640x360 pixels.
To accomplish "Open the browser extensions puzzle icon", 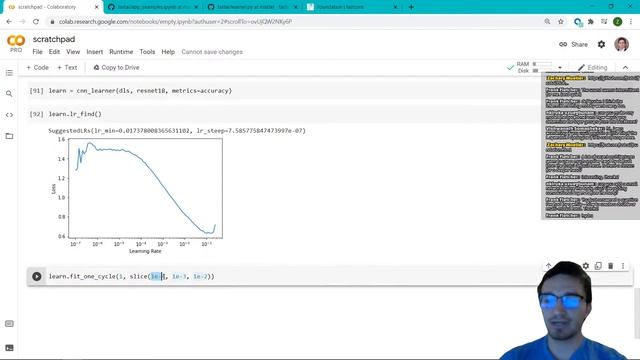I will tap(591, 22).
